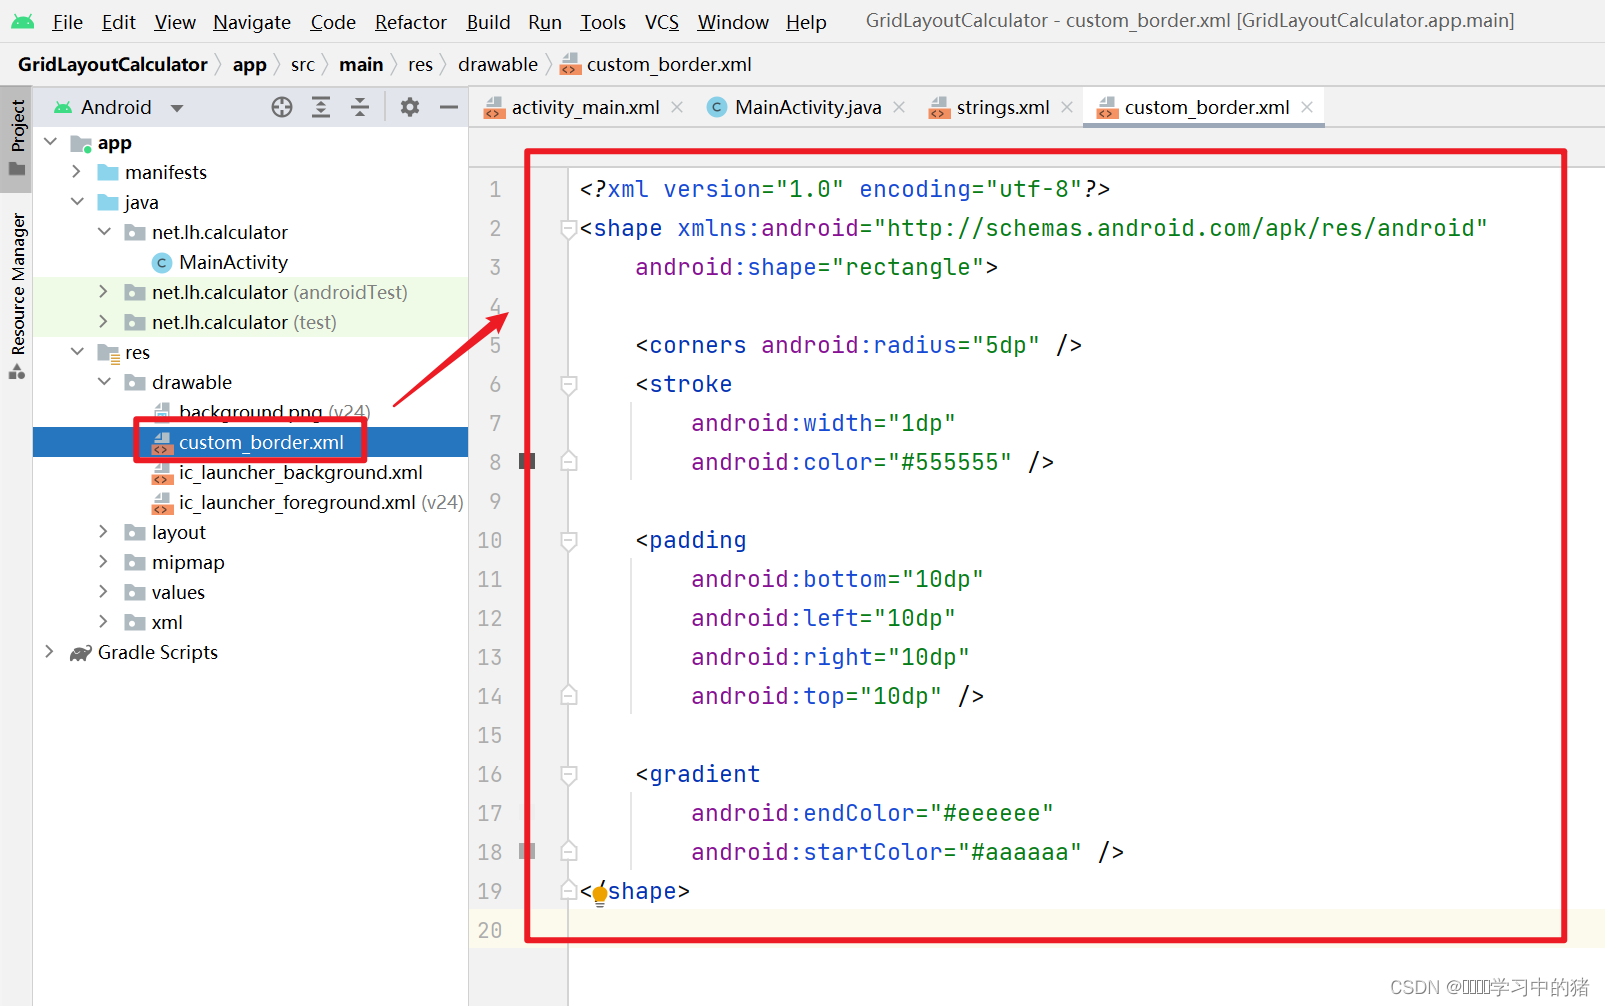Click GridLayoutCalculator breadcrumb

tap(113, 64)
